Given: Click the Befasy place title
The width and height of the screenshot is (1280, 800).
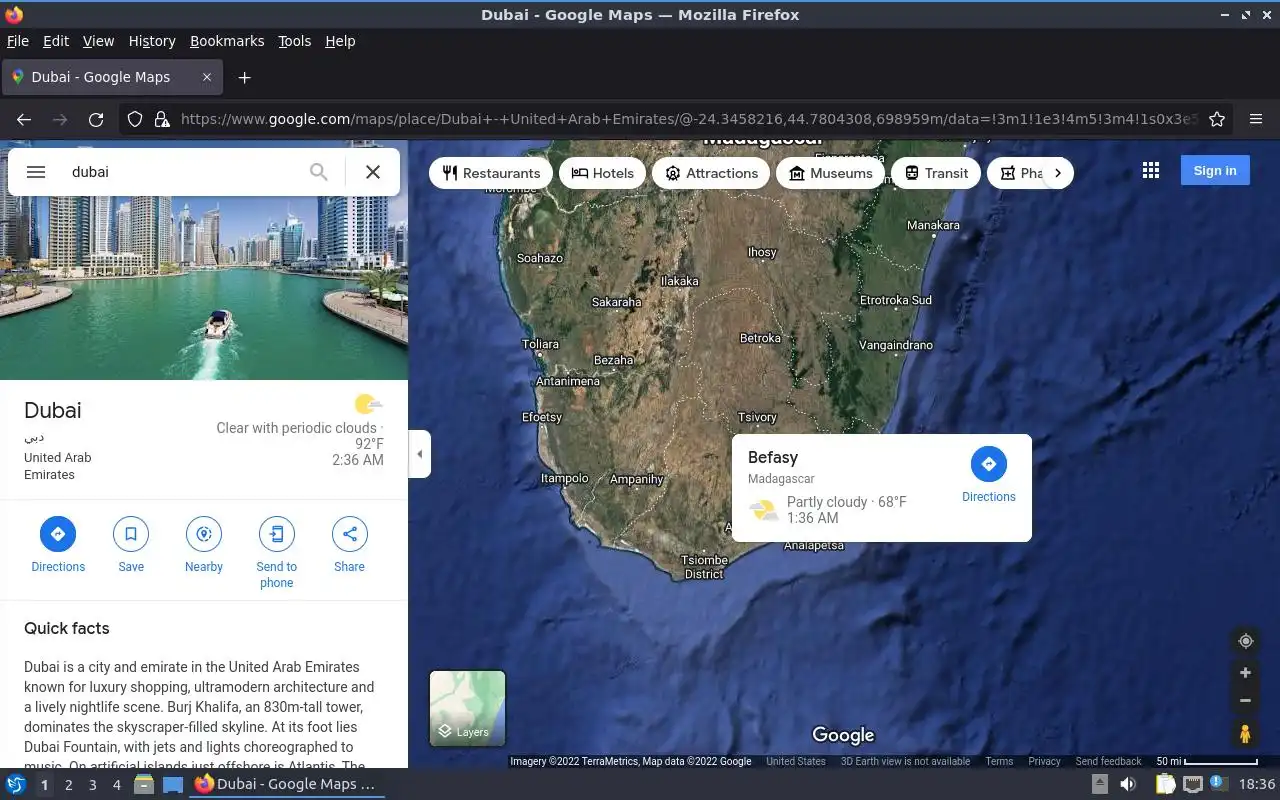Looking at the screenshot, I should (x=773, y=457).
